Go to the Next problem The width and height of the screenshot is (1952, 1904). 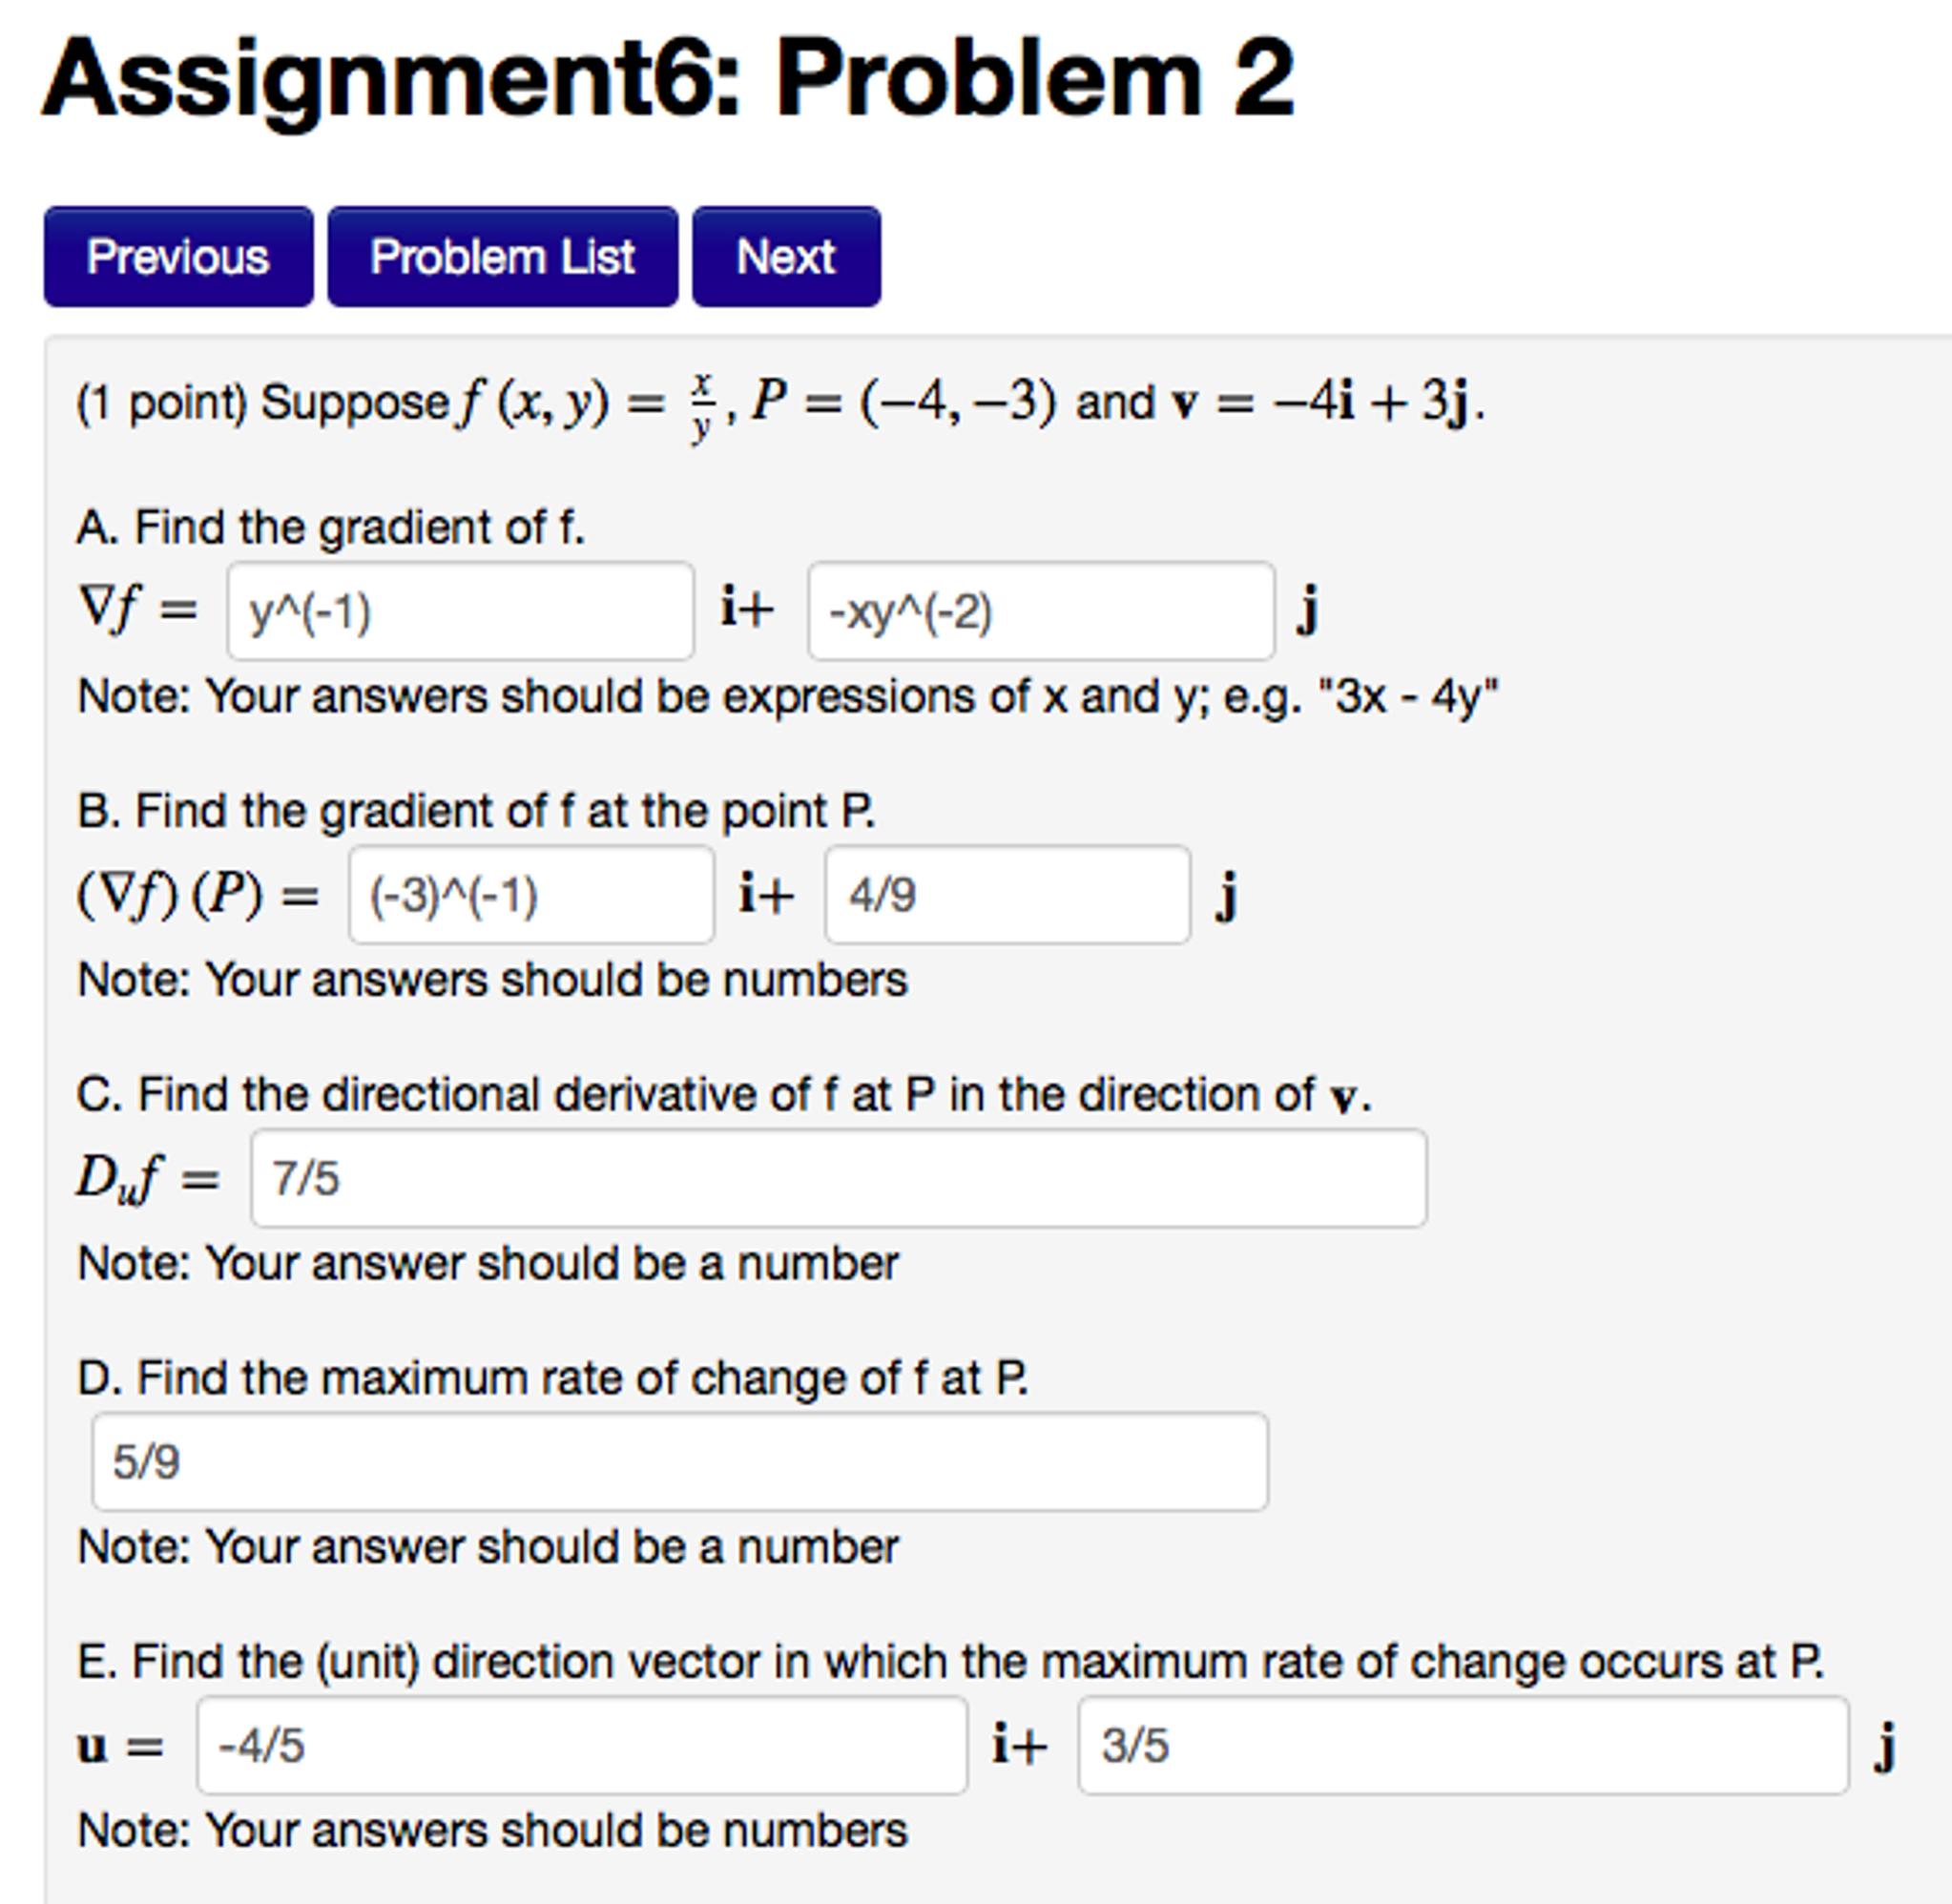click(x=786, y=257)
